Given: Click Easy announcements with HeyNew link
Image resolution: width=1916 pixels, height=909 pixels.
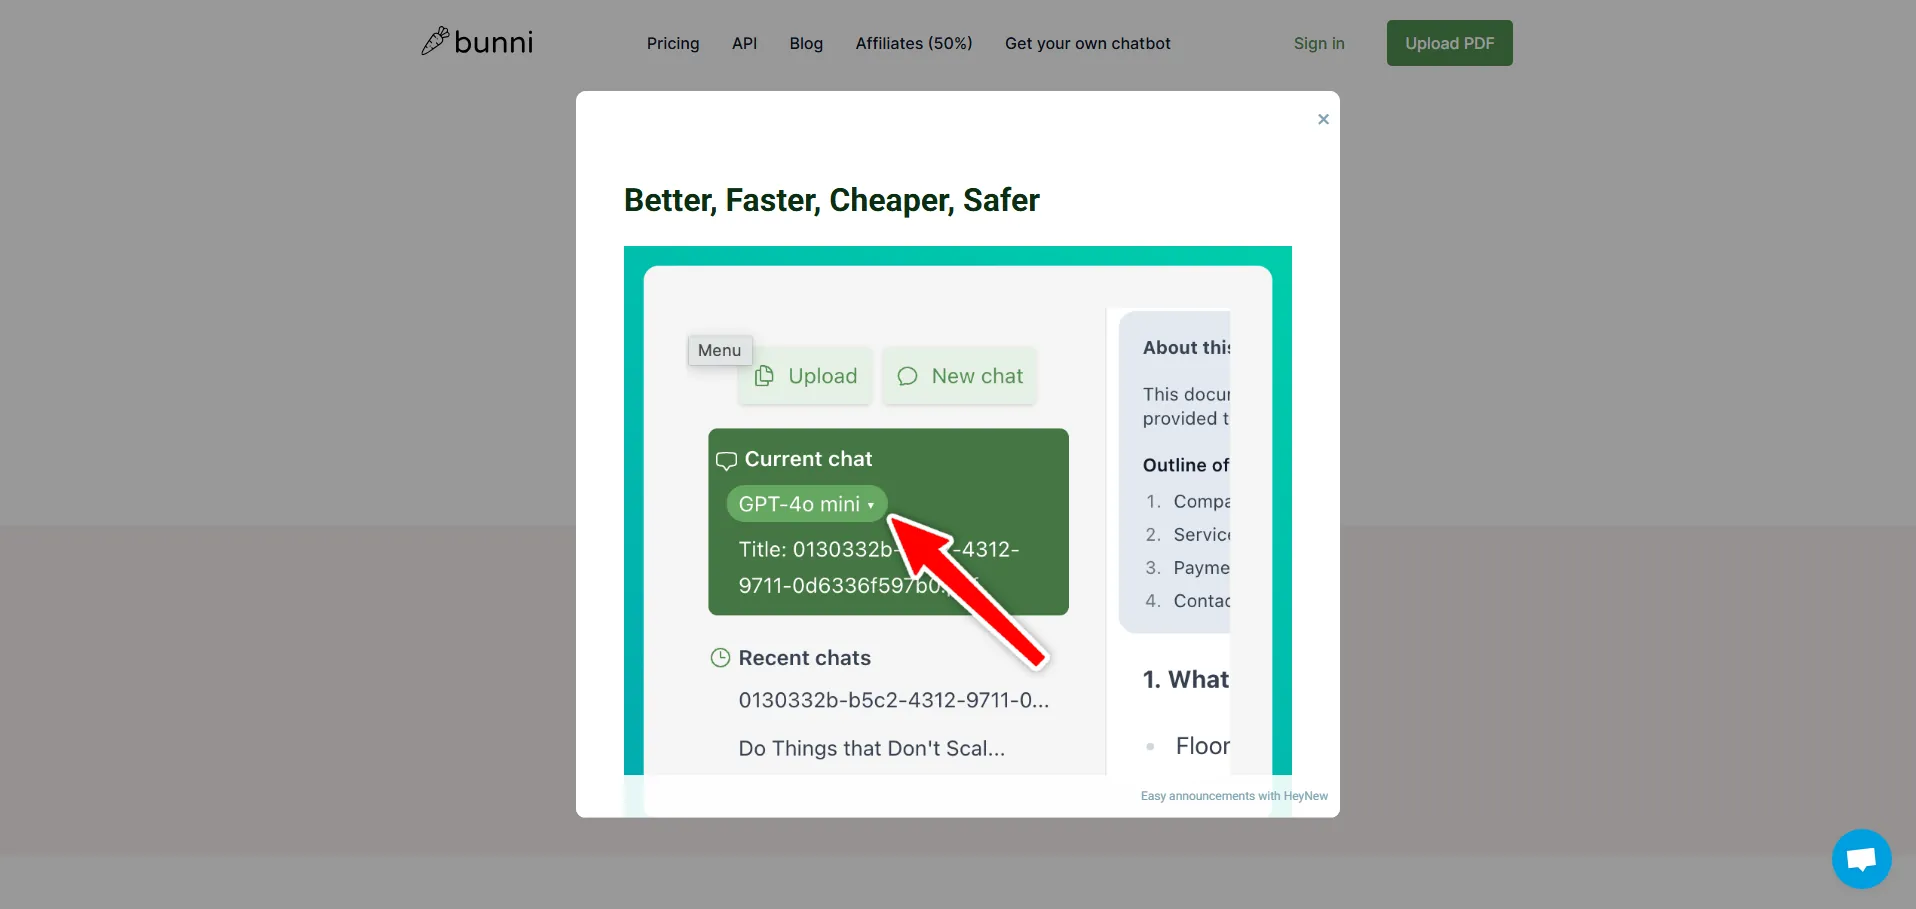Looking at the screenshot, I should (1233, 796).
